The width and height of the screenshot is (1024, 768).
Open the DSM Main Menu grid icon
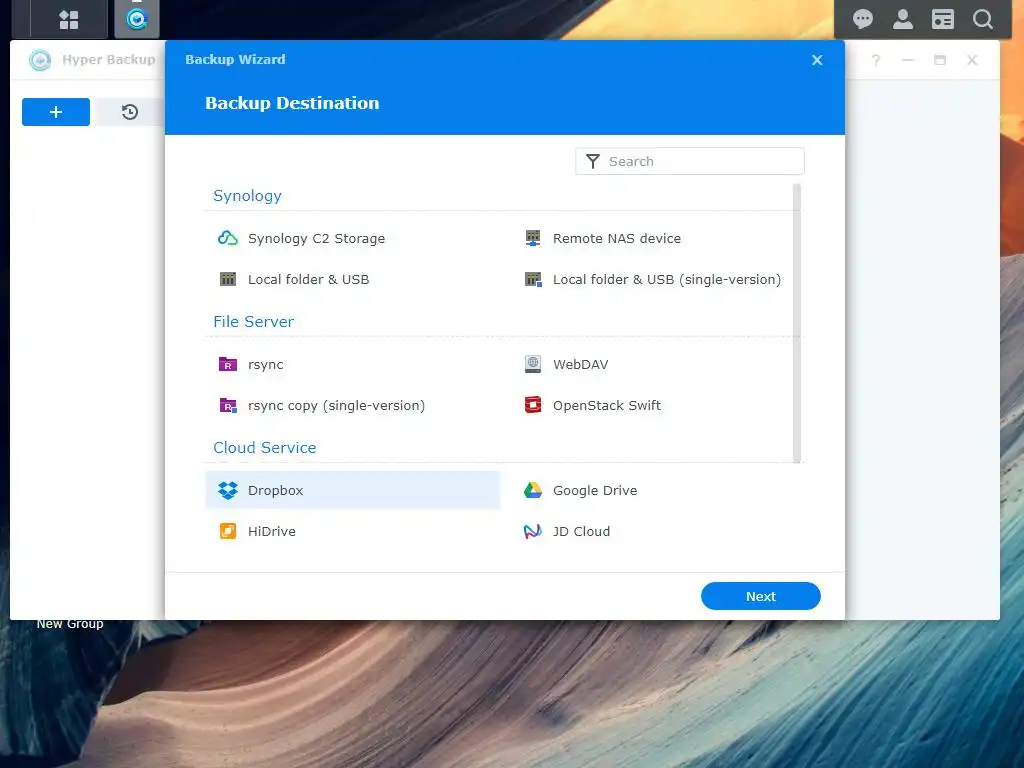click(69, 20)
